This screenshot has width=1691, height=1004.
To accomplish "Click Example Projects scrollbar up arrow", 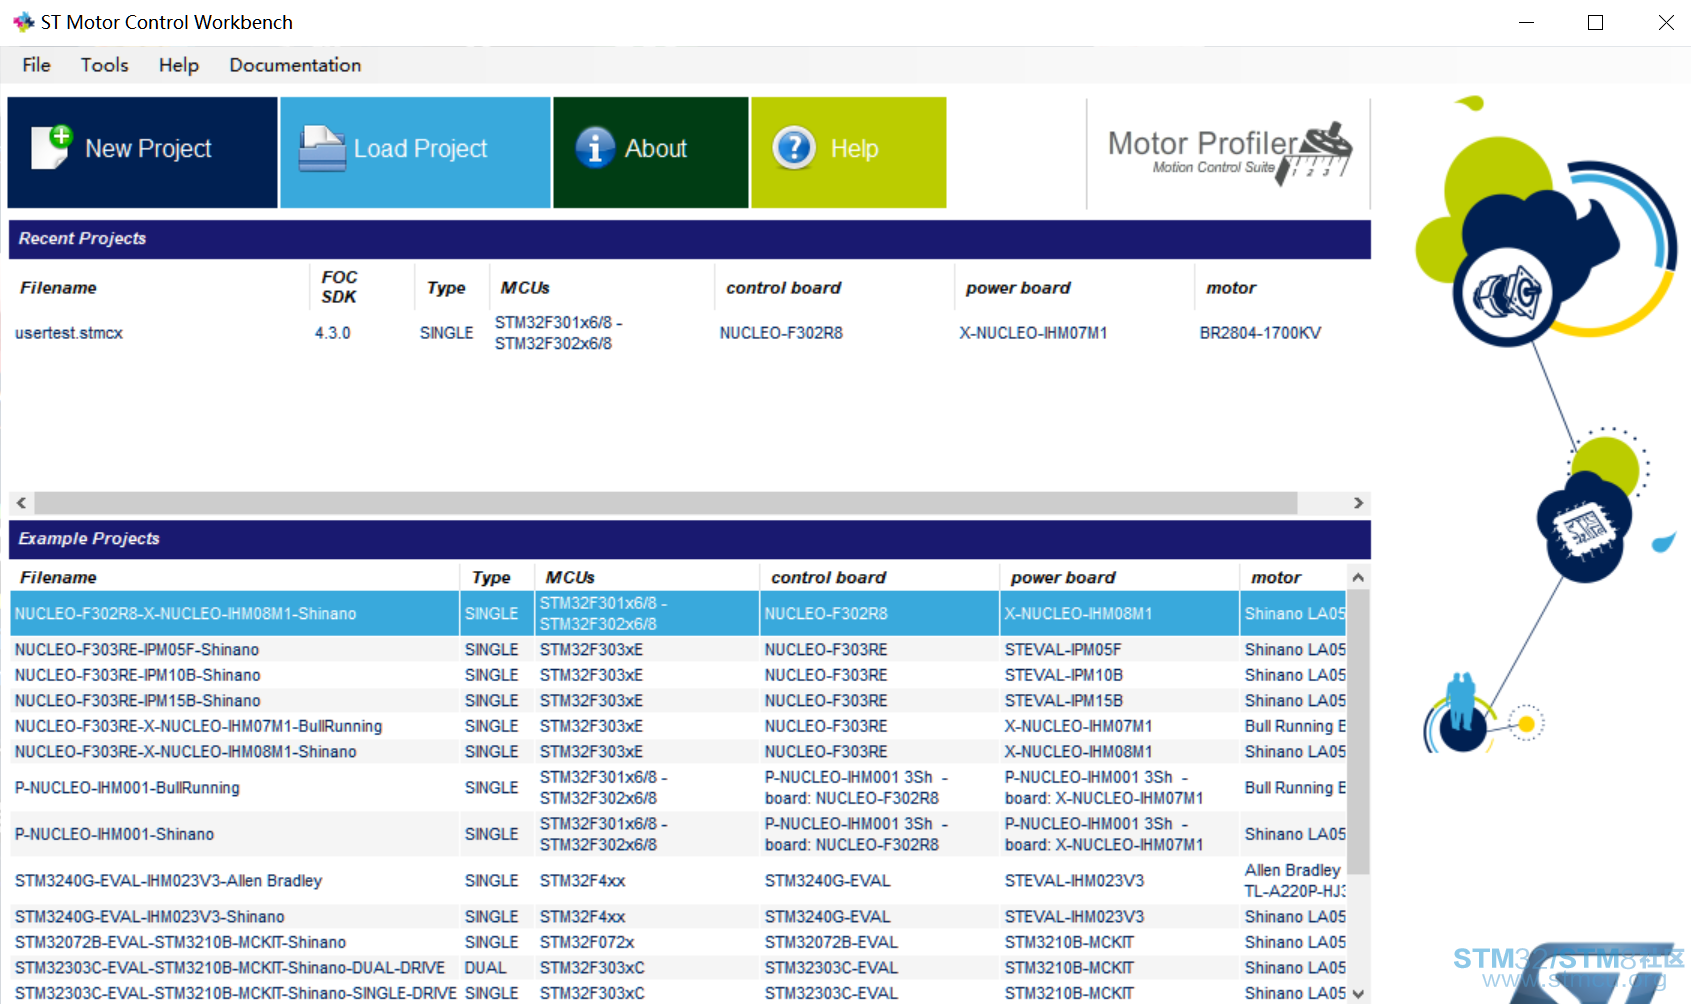I will (1358, 578).
